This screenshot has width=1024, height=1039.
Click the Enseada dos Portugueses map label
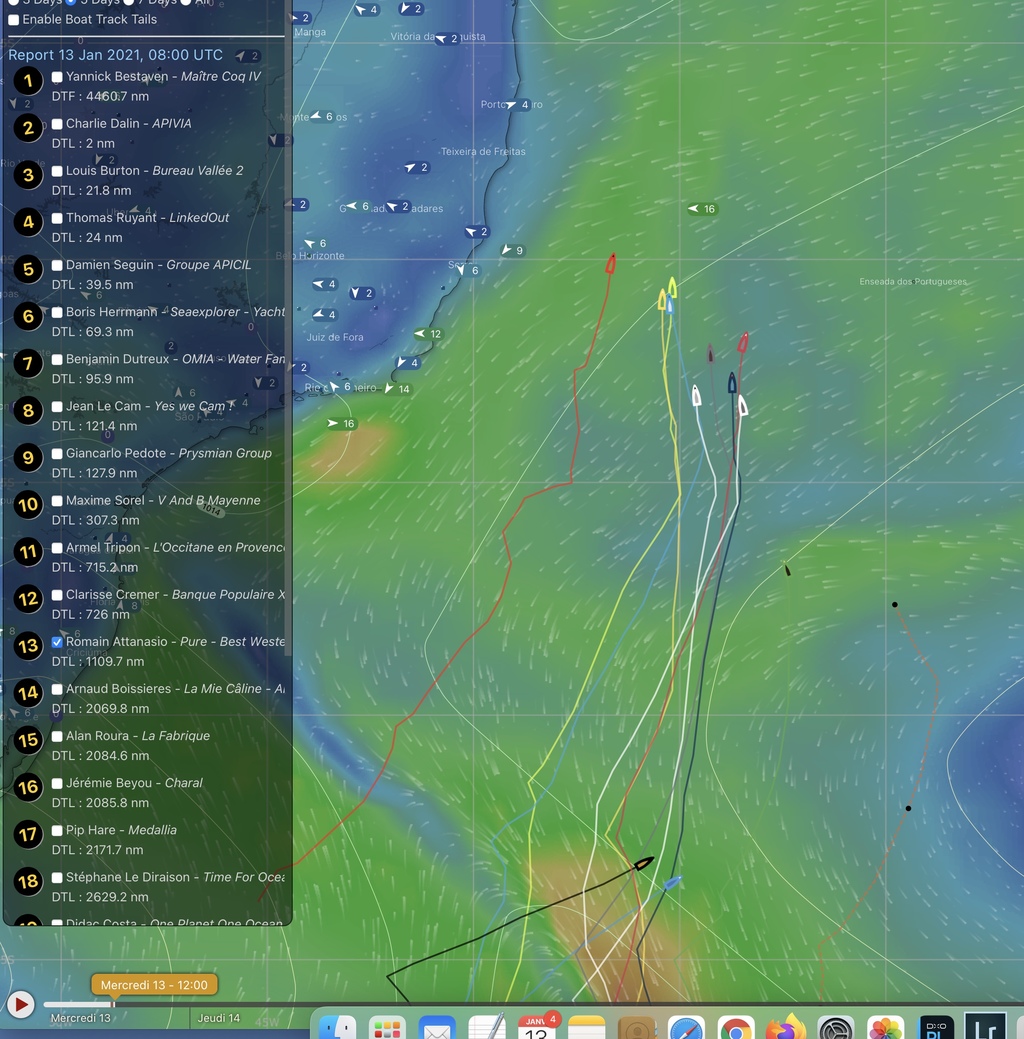(913, 282)
